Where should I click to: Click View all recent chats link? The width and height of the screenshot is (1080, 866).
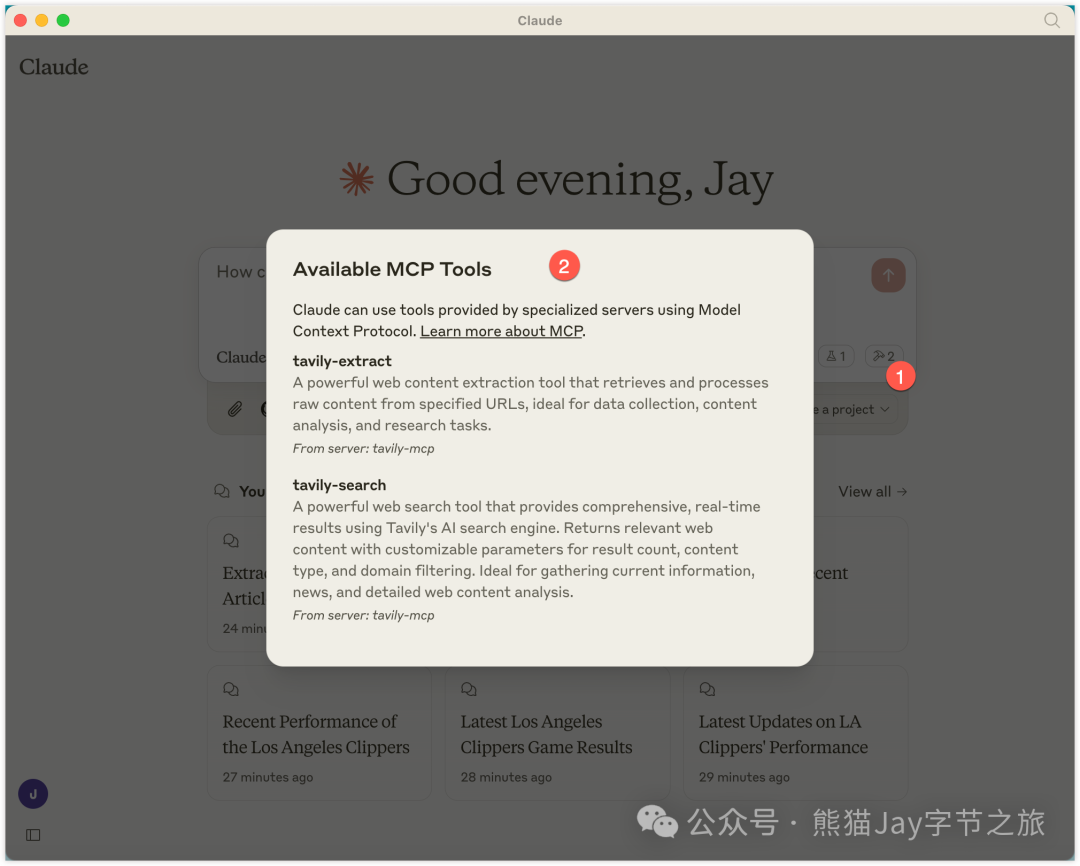tap(872, 492)
